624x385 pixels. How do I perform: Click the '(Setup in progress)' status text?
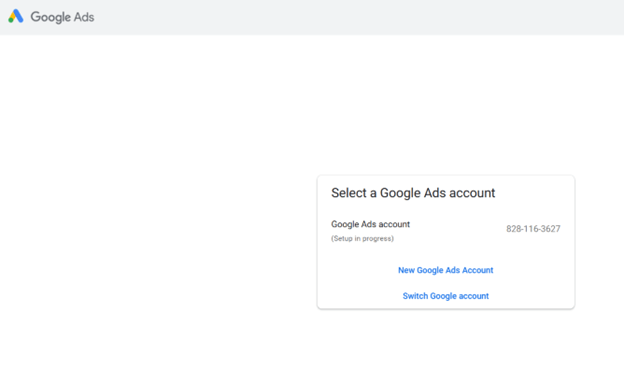(362, 238)
